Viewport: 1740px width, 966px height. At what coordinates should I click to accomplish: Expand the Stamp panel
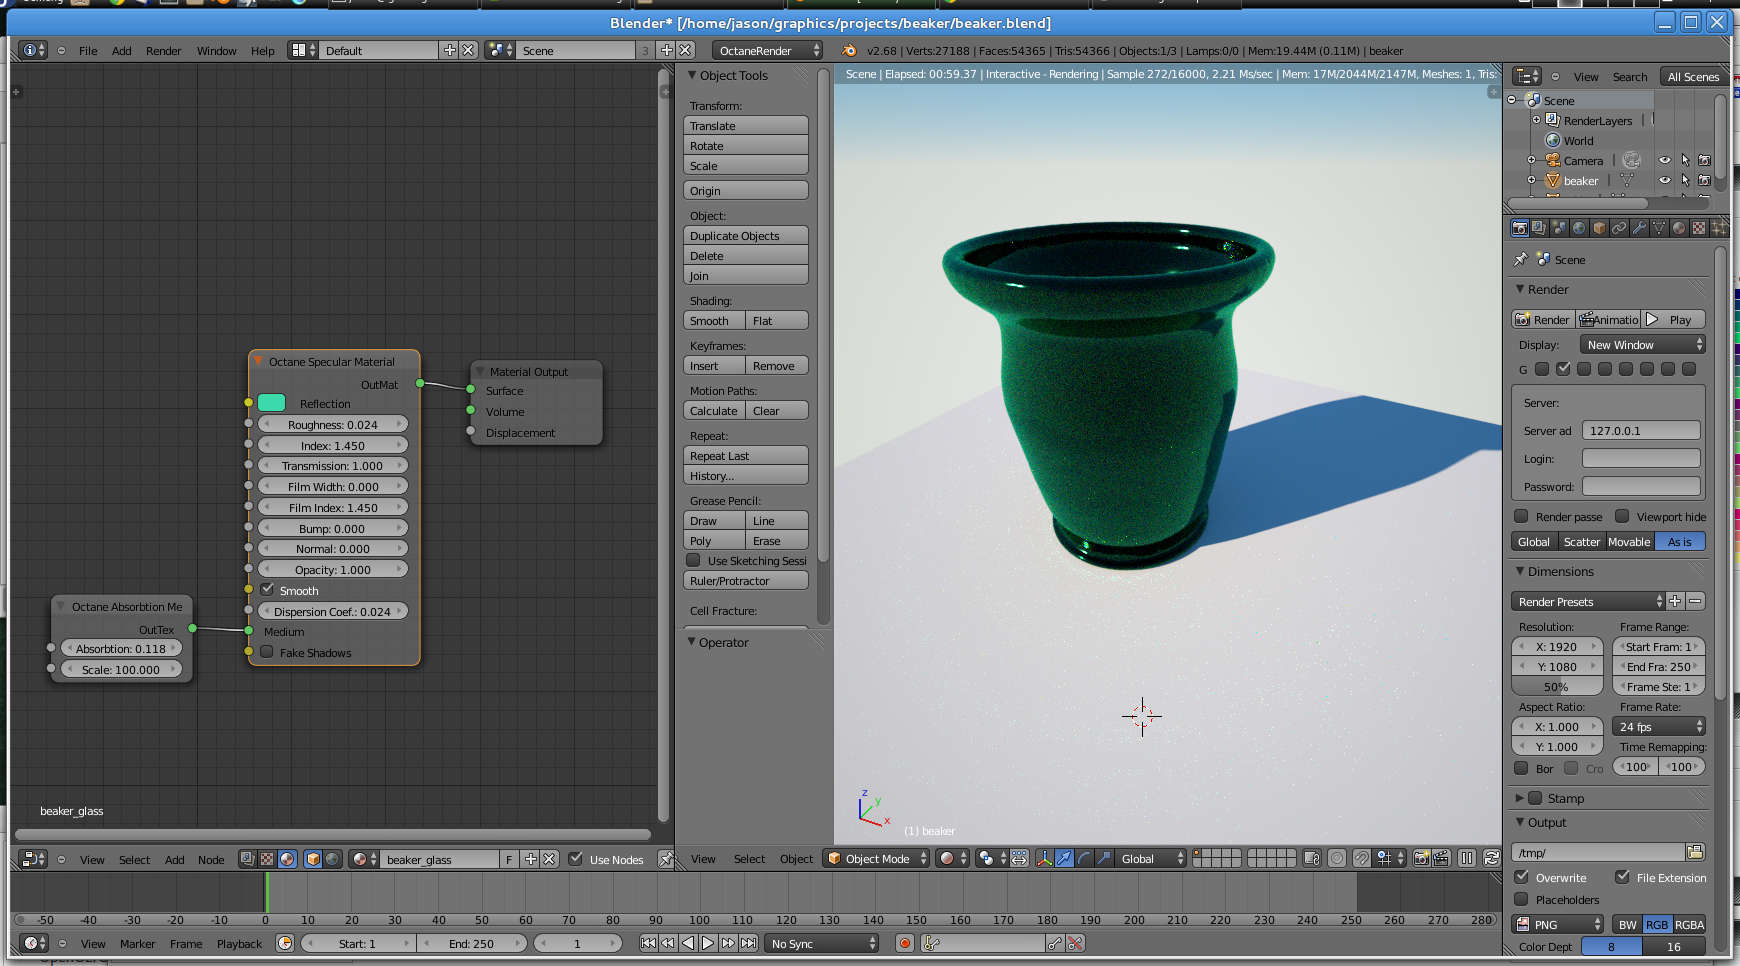pyautogui.click(x=1520, y=798)
